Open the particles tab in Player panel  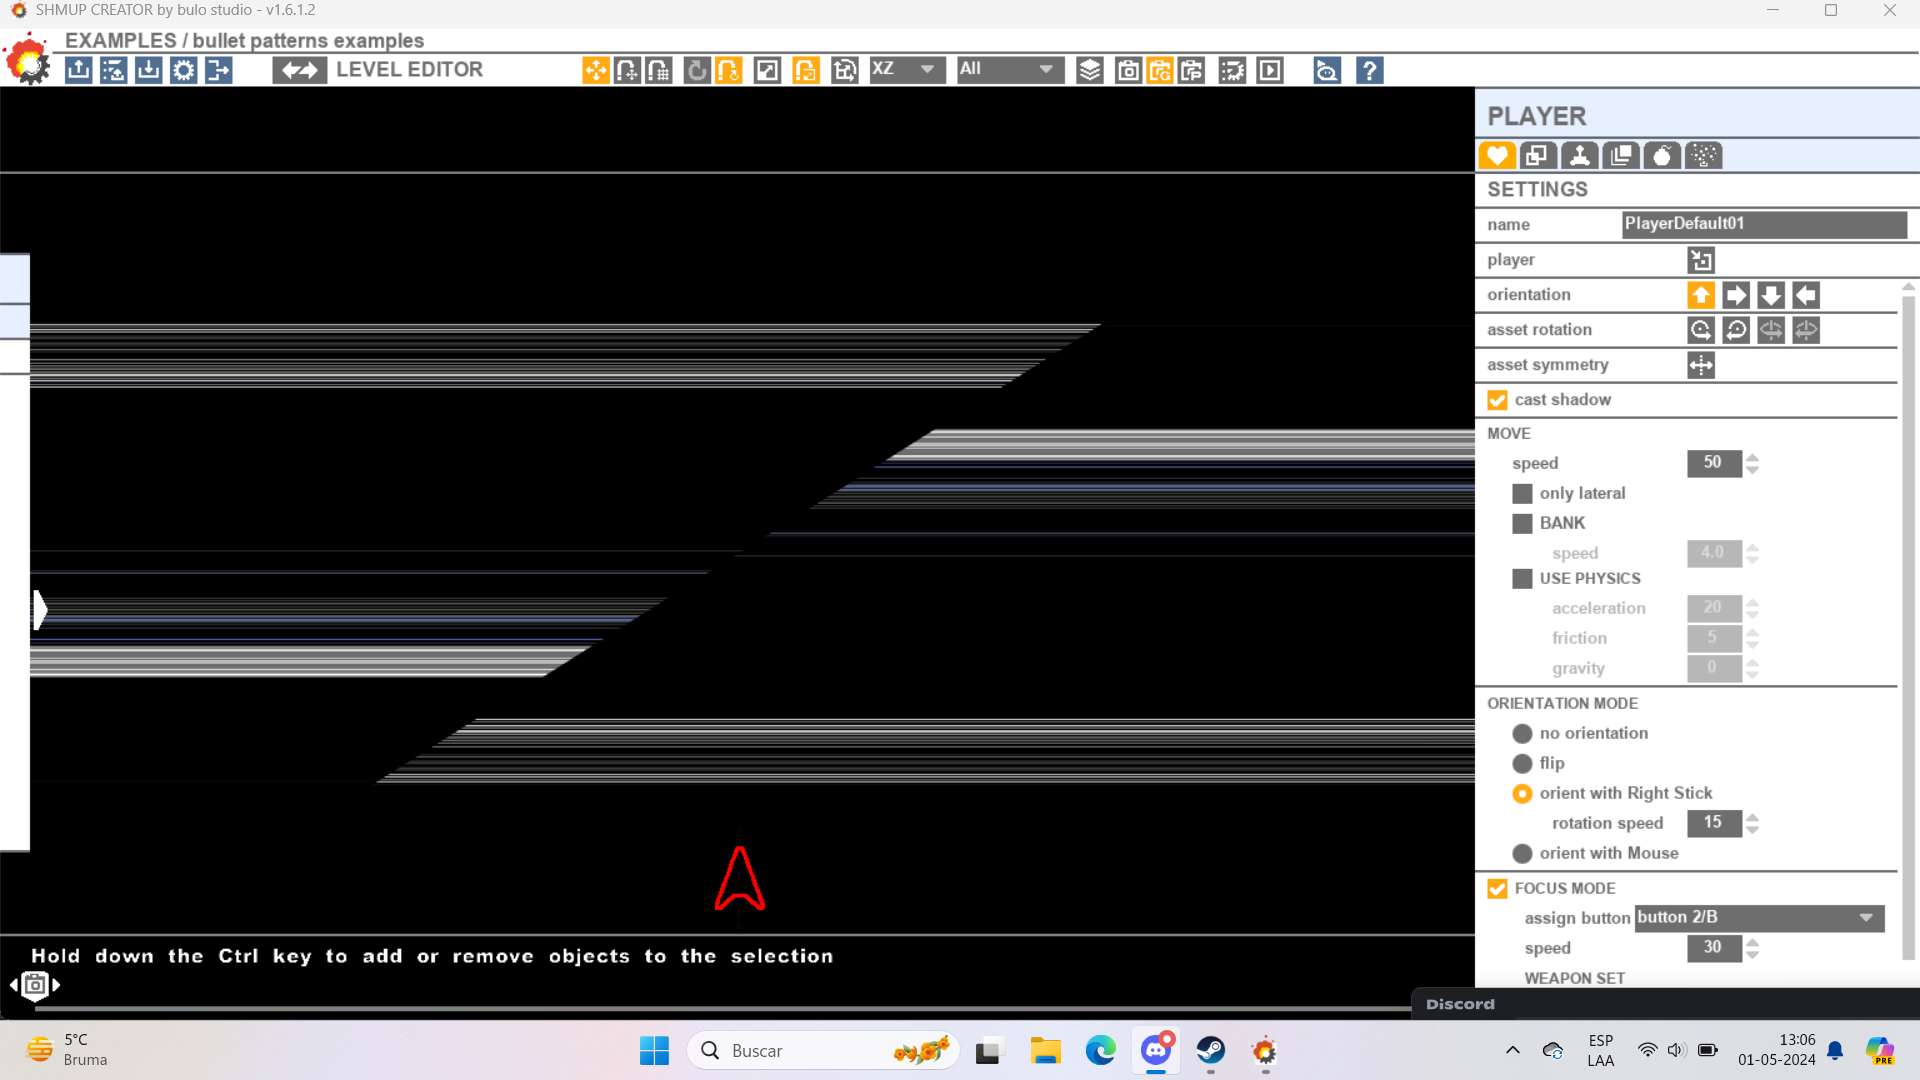(1703, 156)
